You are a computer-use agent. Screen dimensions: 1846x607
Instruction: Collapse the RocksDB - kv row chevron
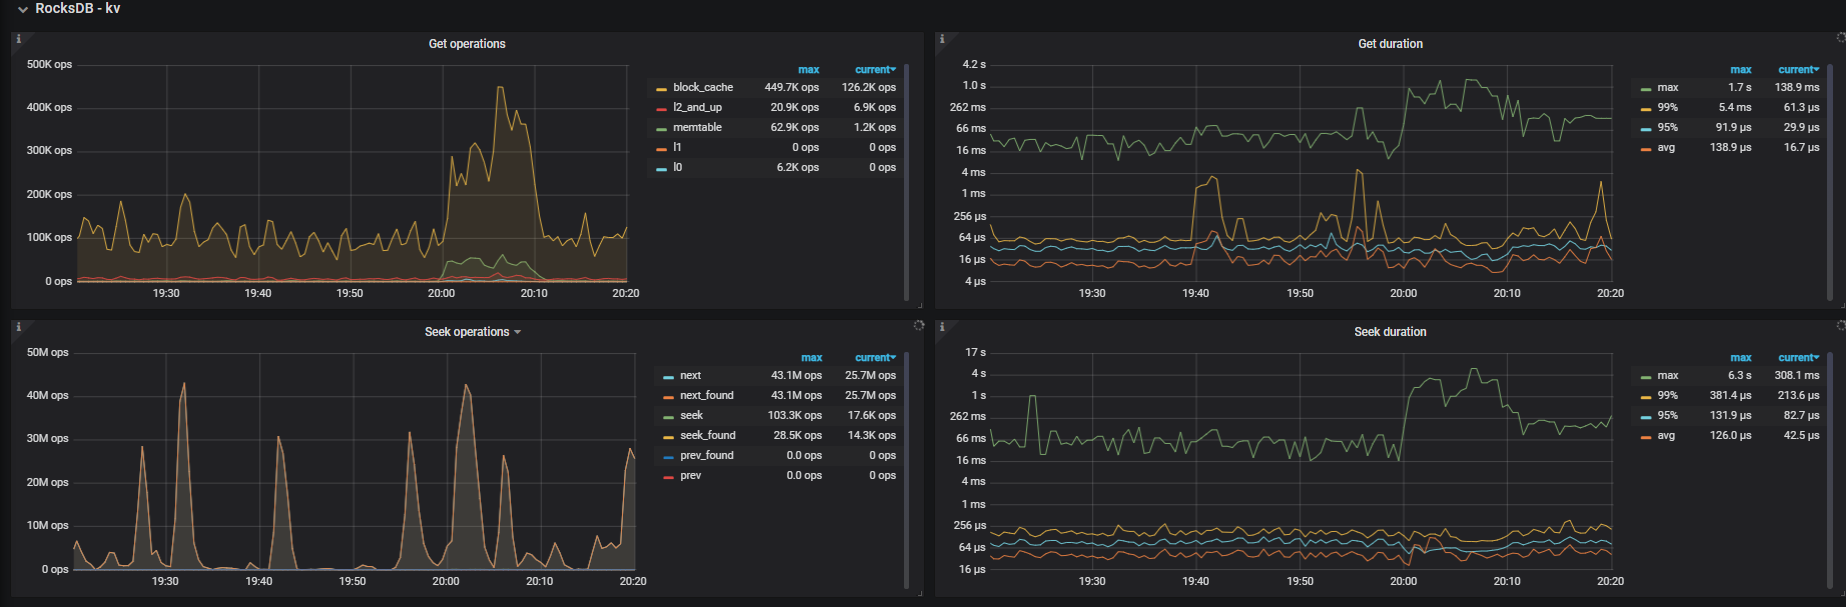[x=22, y=10]
